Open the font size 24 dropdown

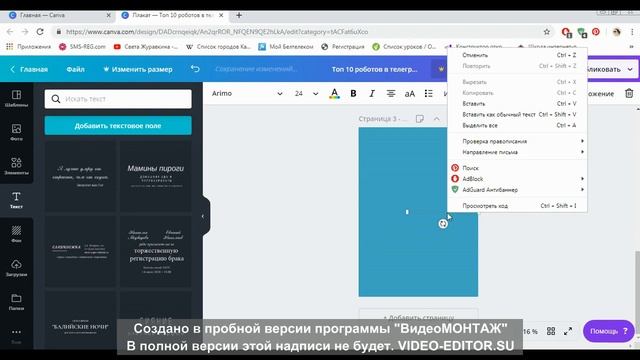306,93
